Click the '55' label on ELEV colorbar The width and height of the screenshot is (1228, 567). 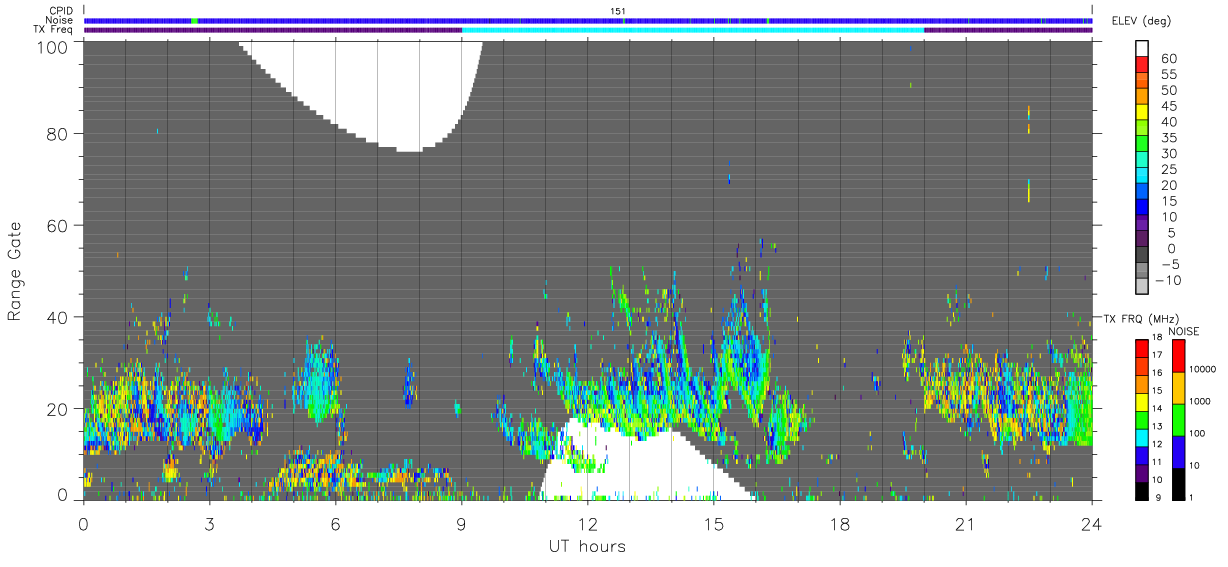coord(1167,74)
